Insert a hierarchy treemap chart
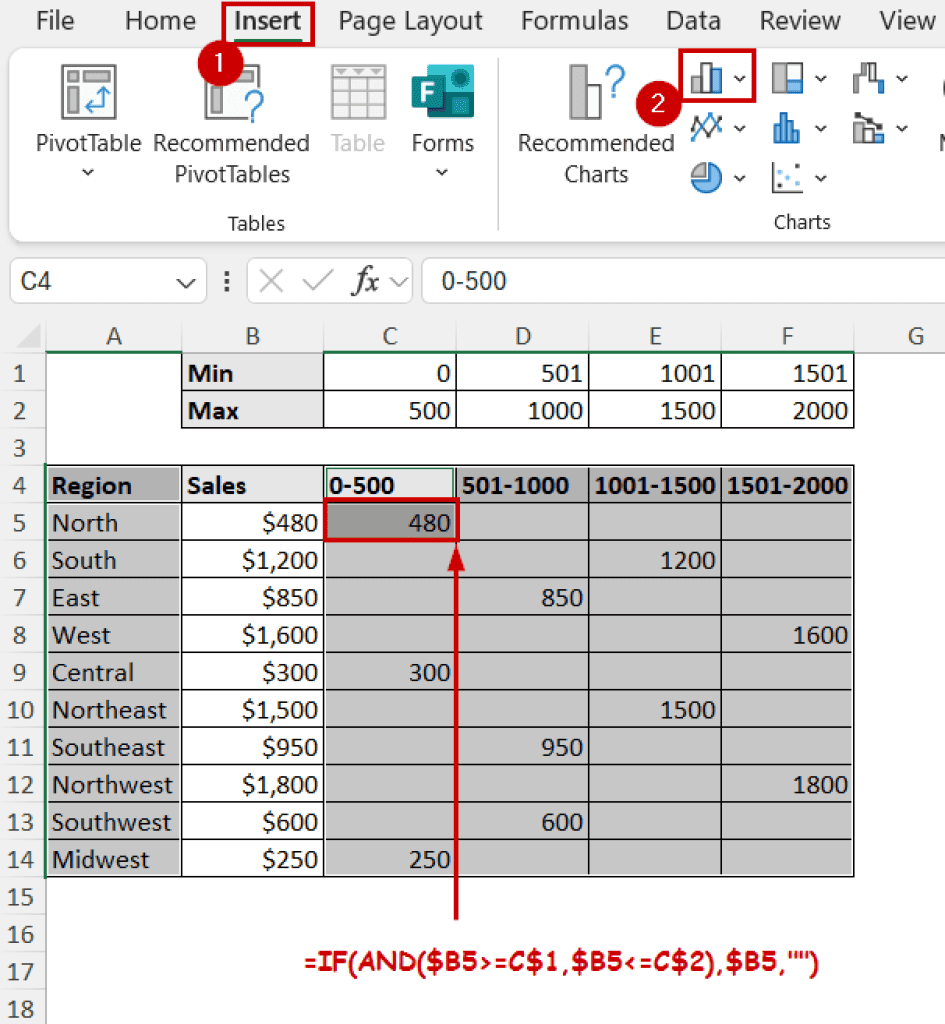The image size is (945, 1024). coord(788,77)
